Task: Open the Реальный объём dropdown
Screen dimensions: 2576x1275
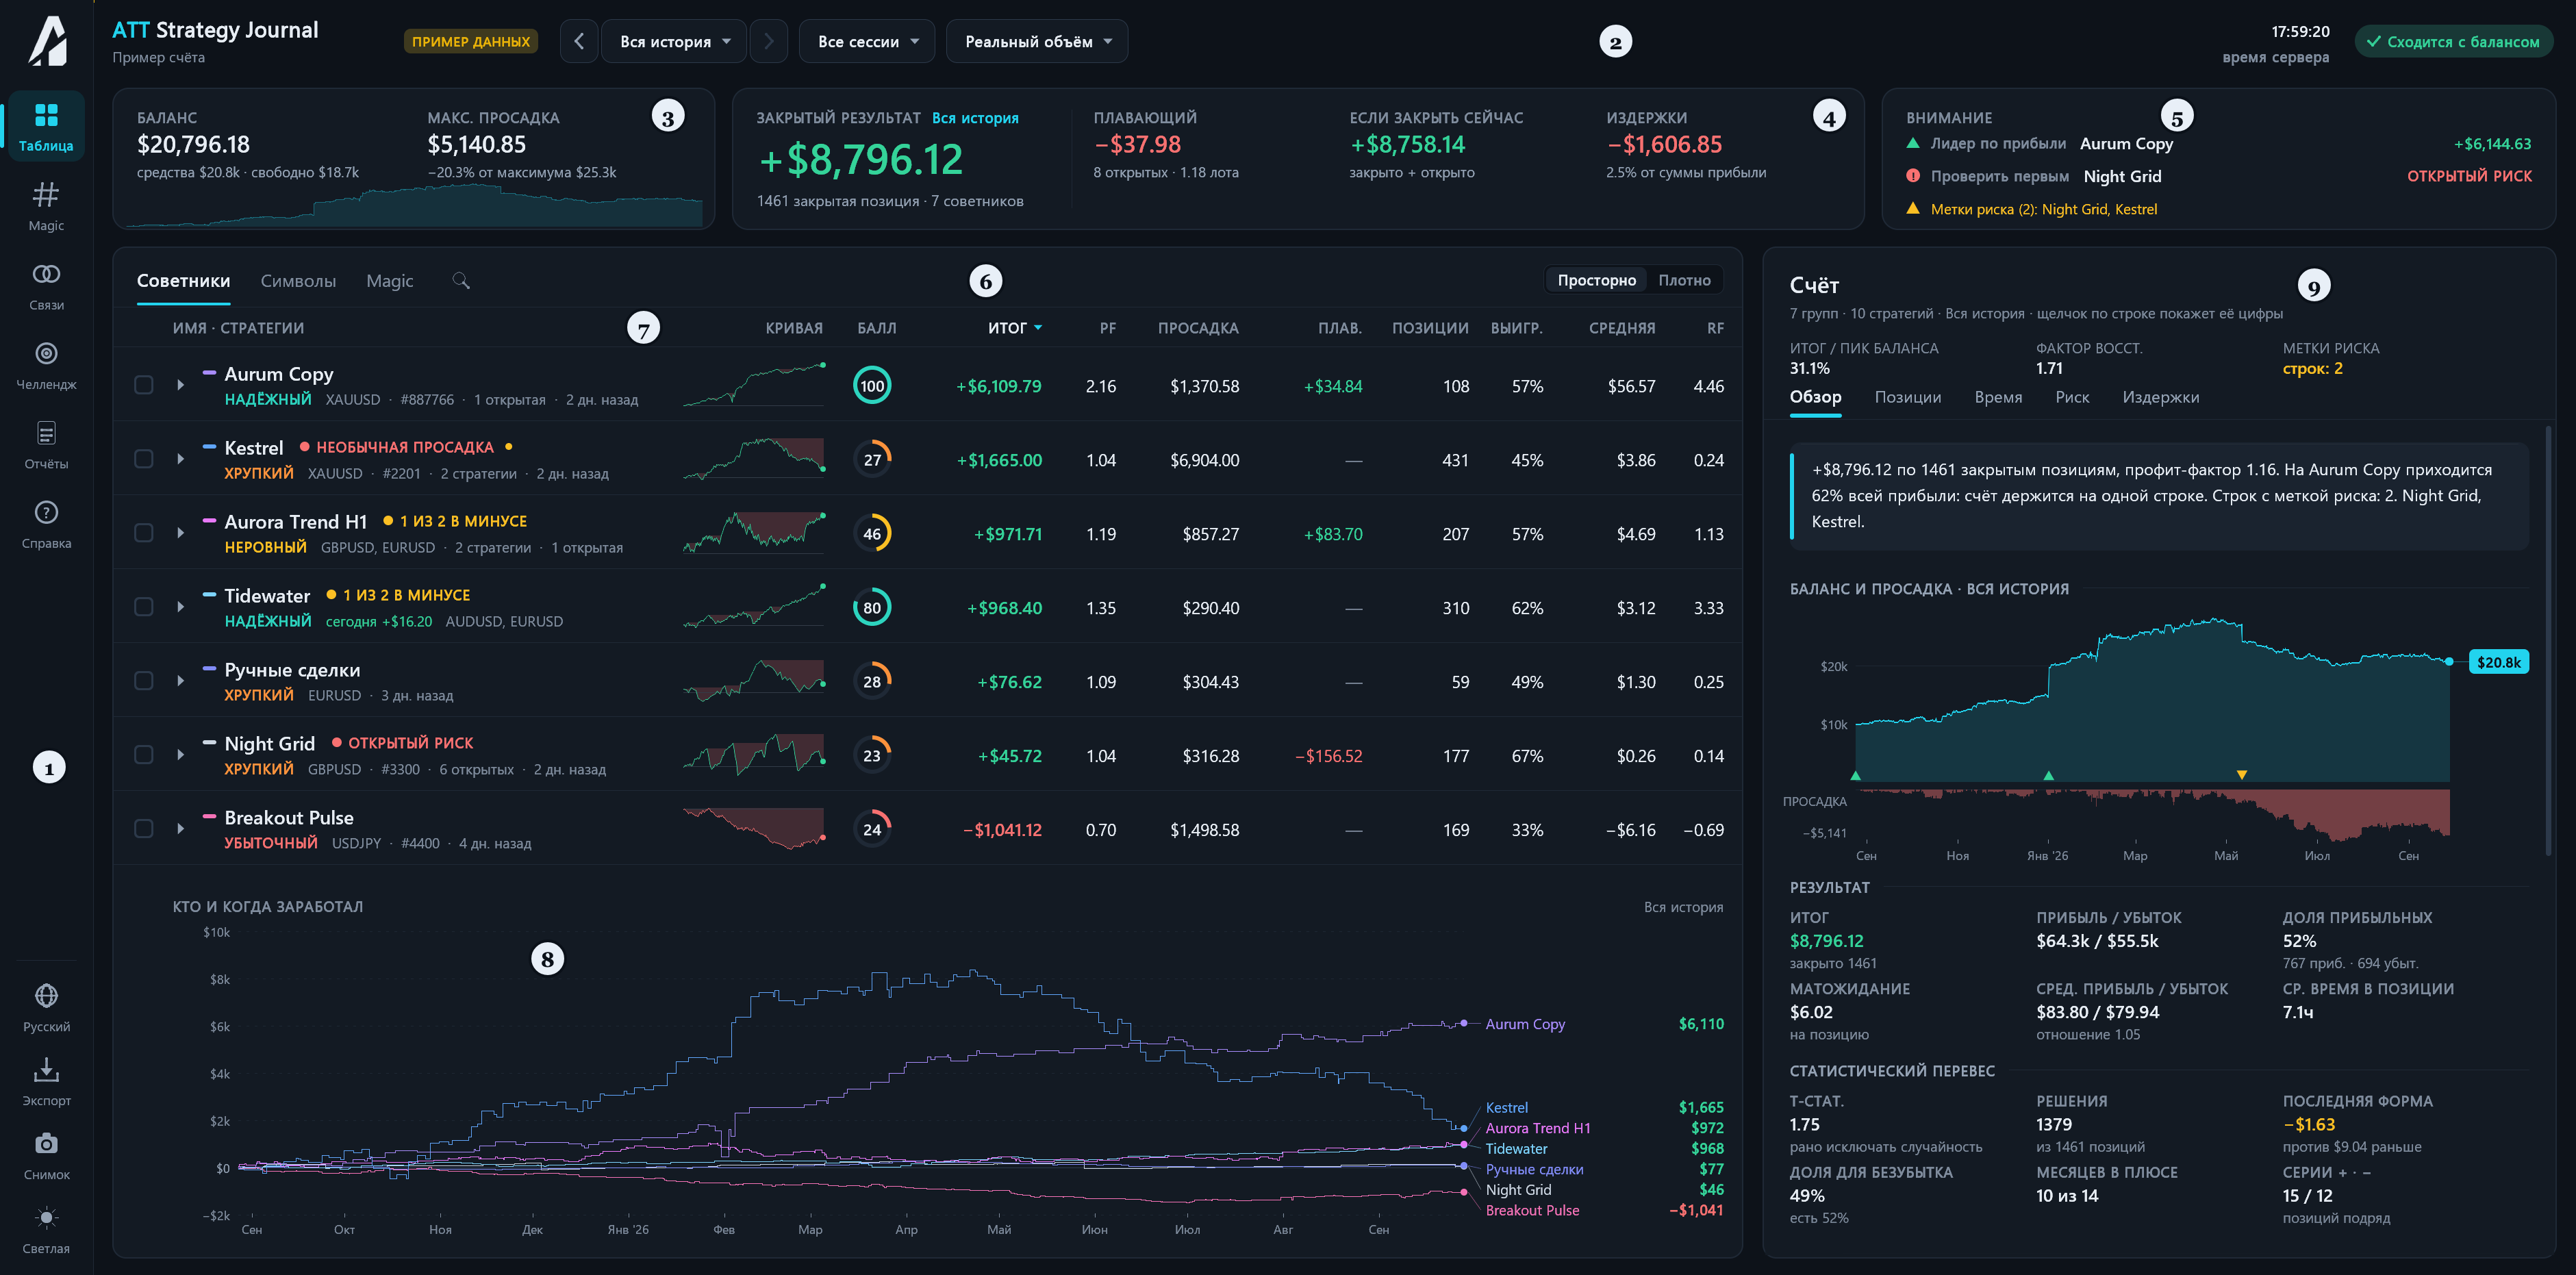Action: pos(1037,42)
